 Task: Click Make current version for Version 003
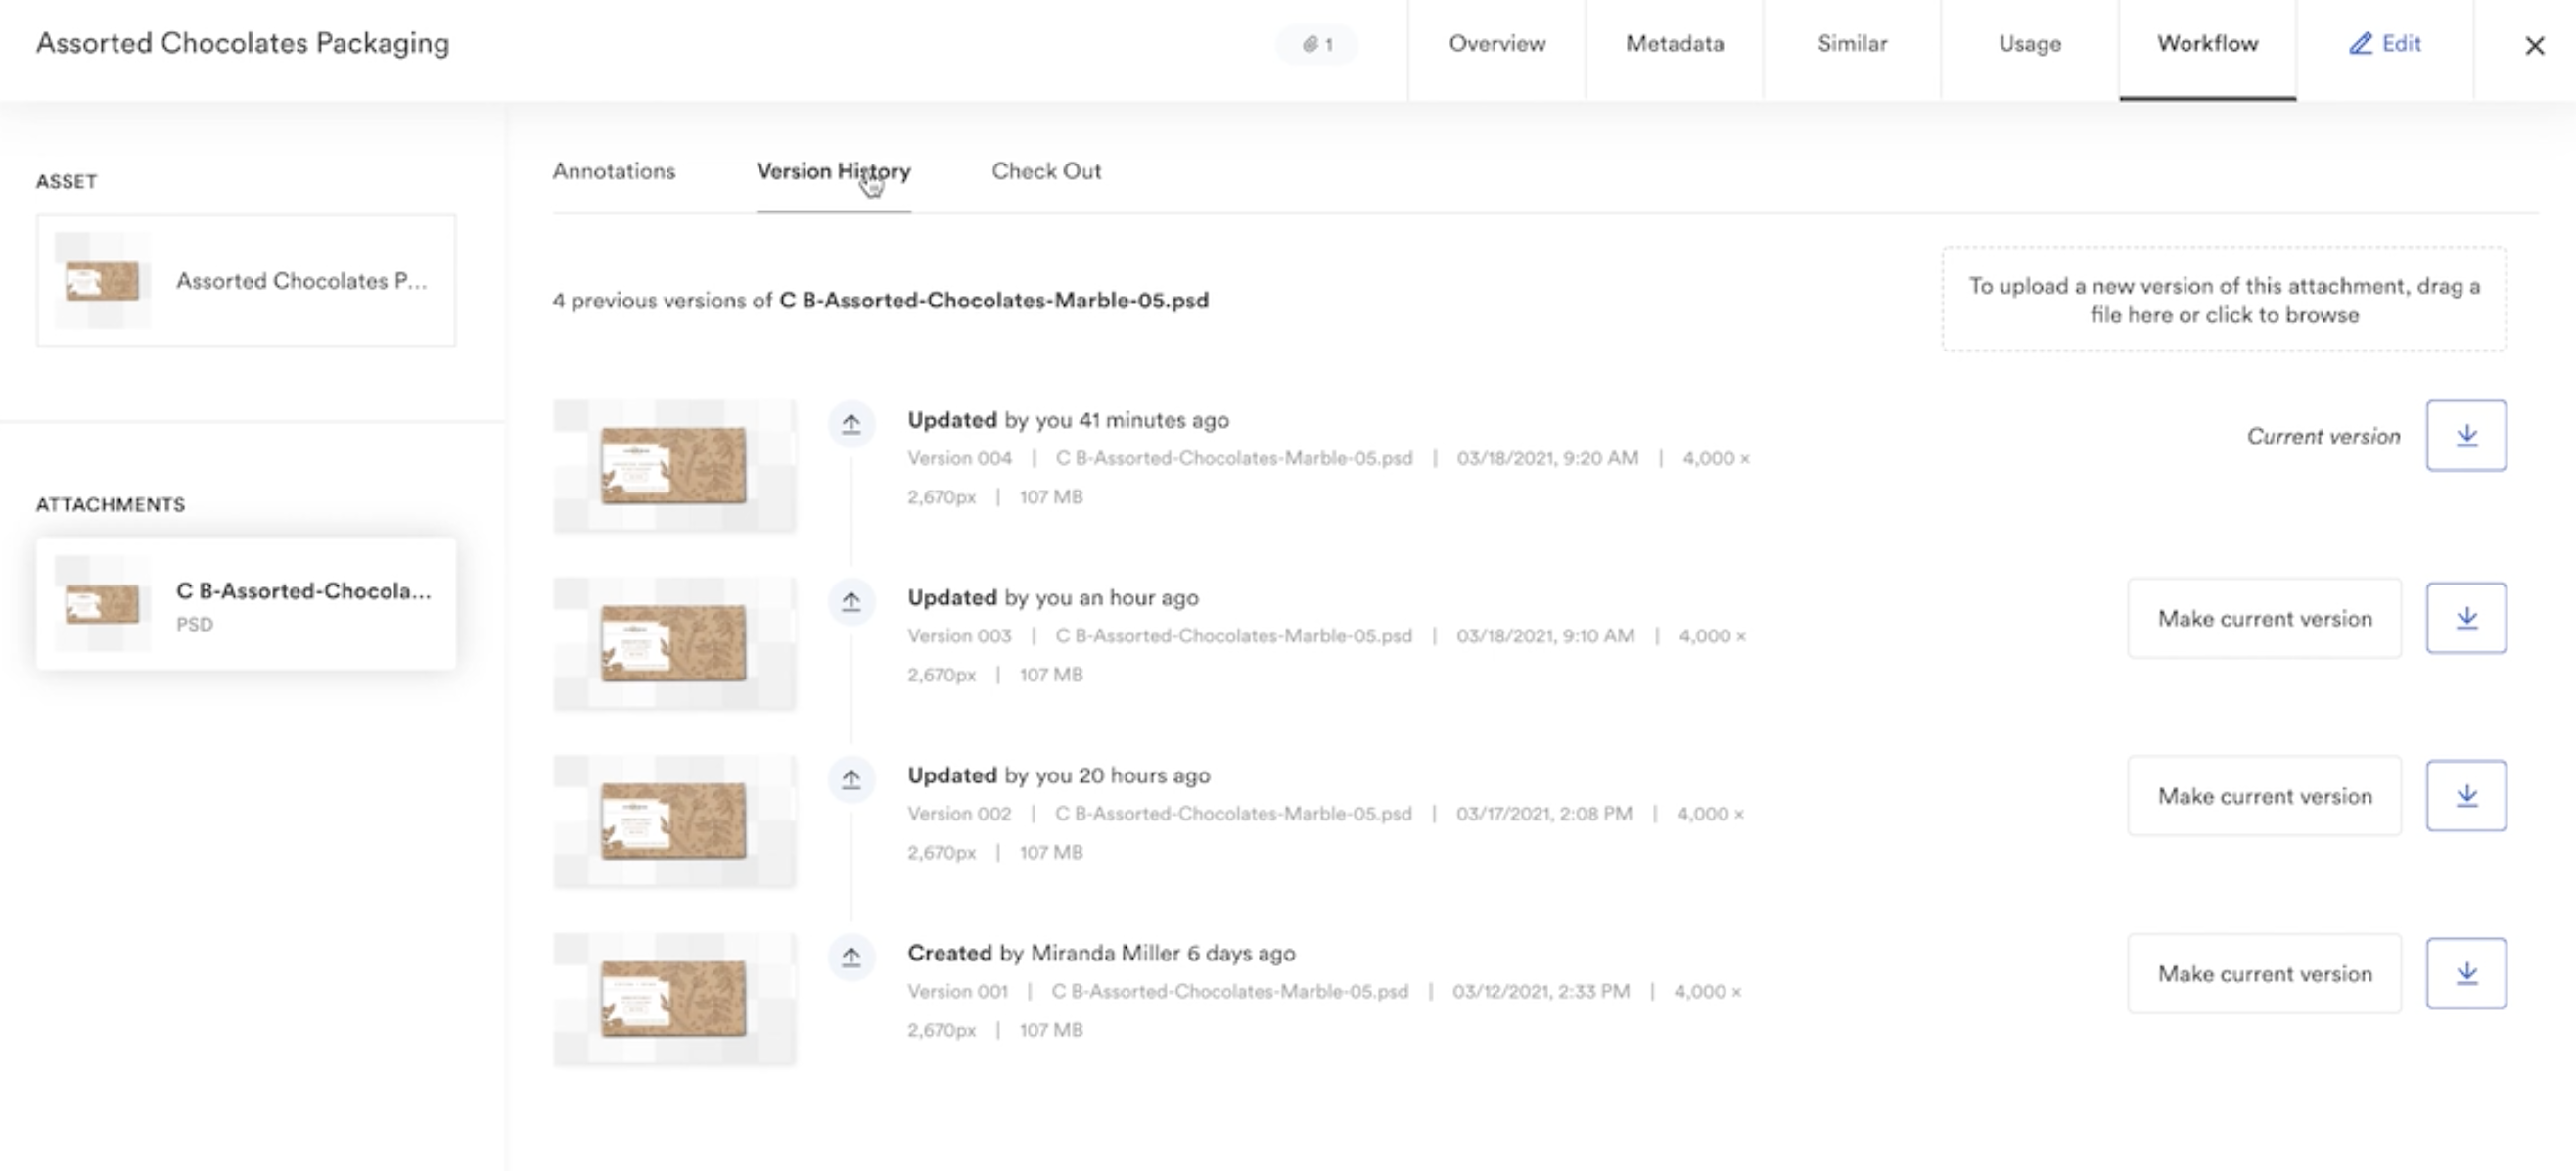(2264, 618)
